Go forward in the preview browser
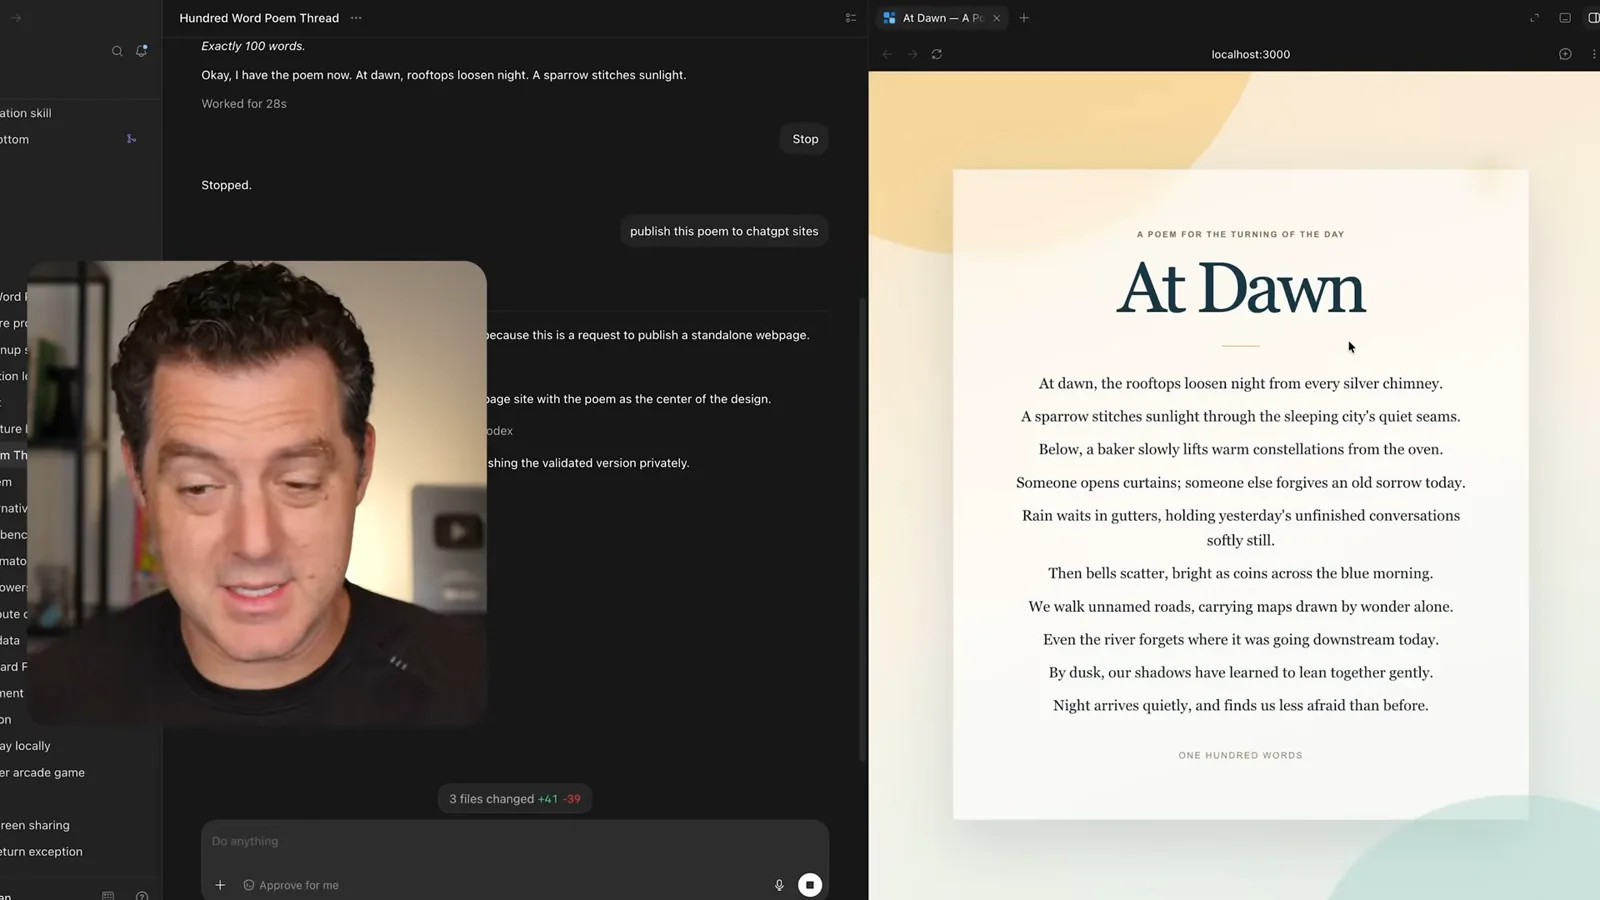This screenshot has height=900, width=1600. [912, 54]
